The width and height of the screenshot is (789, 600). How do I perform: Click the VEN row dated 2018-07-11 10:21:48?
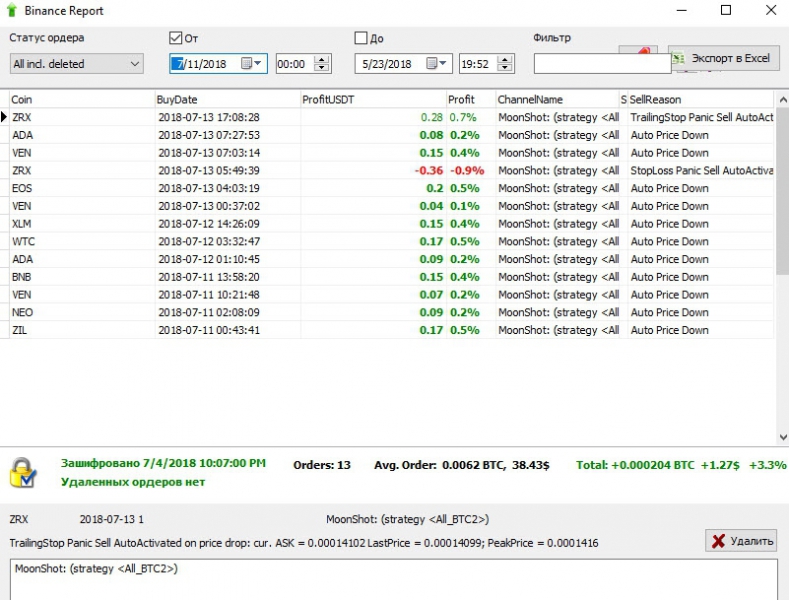391,294
